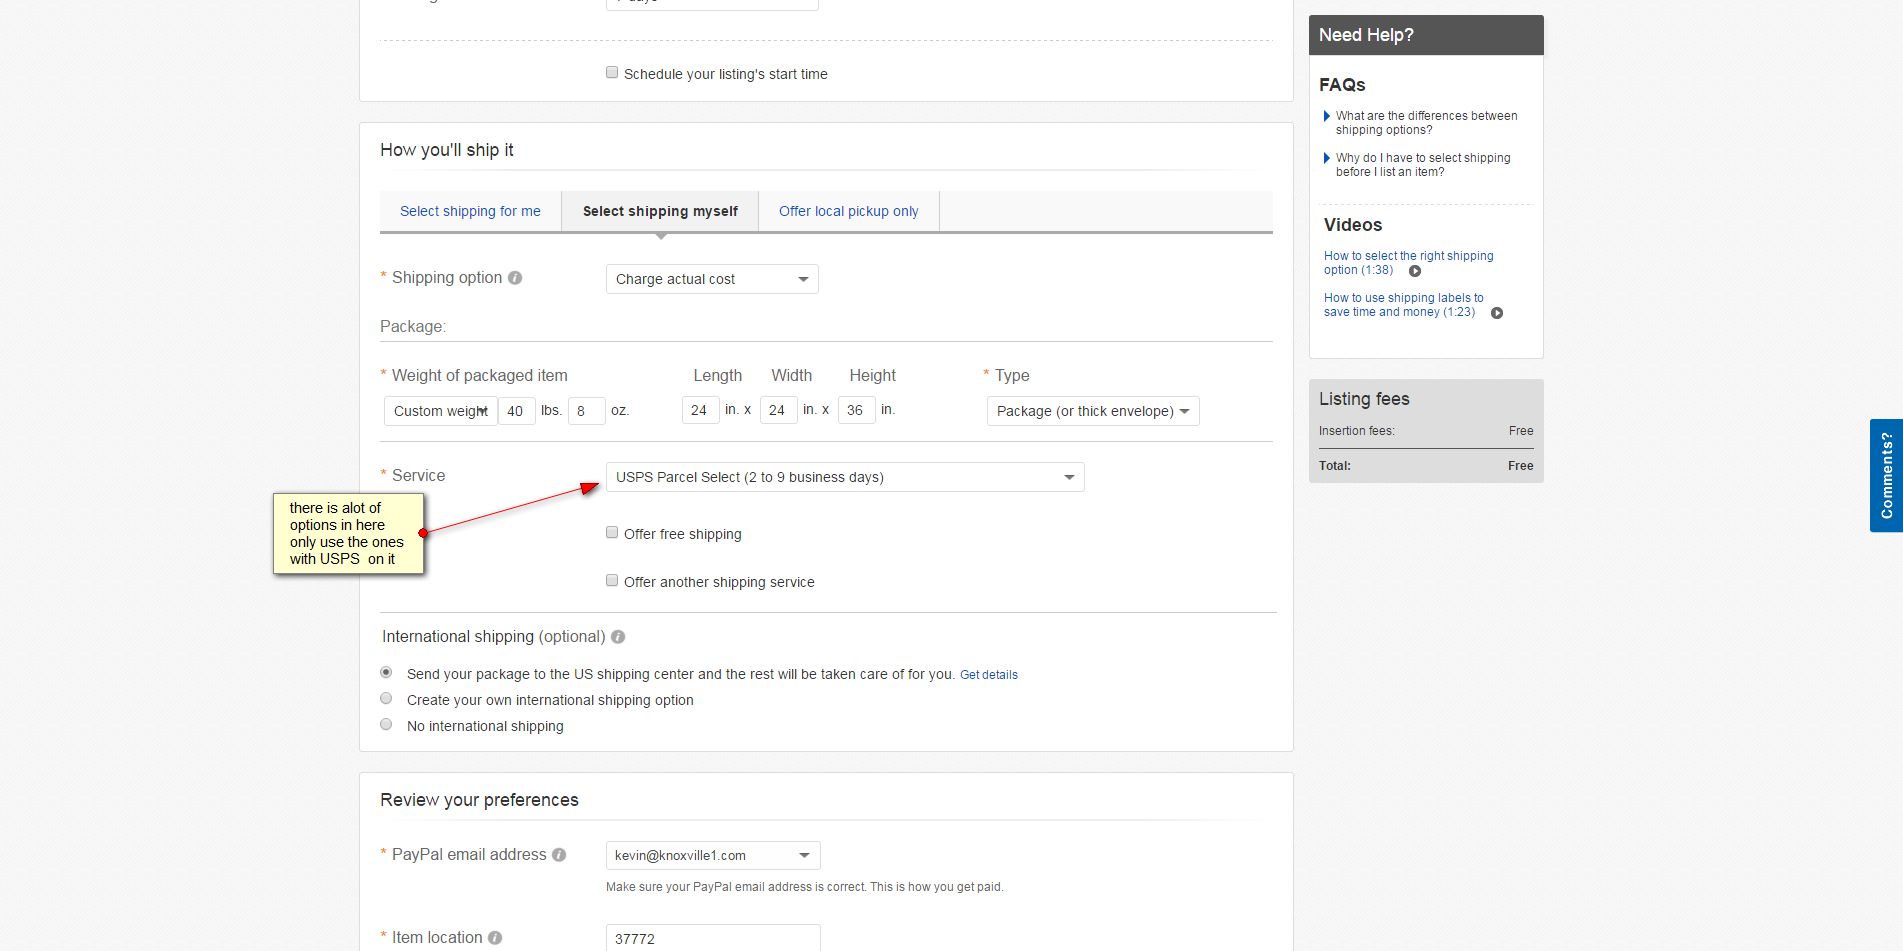Switch to Select shipping for me tab
Image resolution: width=1903 pixels, height=951 pixels.
(470, 211)
